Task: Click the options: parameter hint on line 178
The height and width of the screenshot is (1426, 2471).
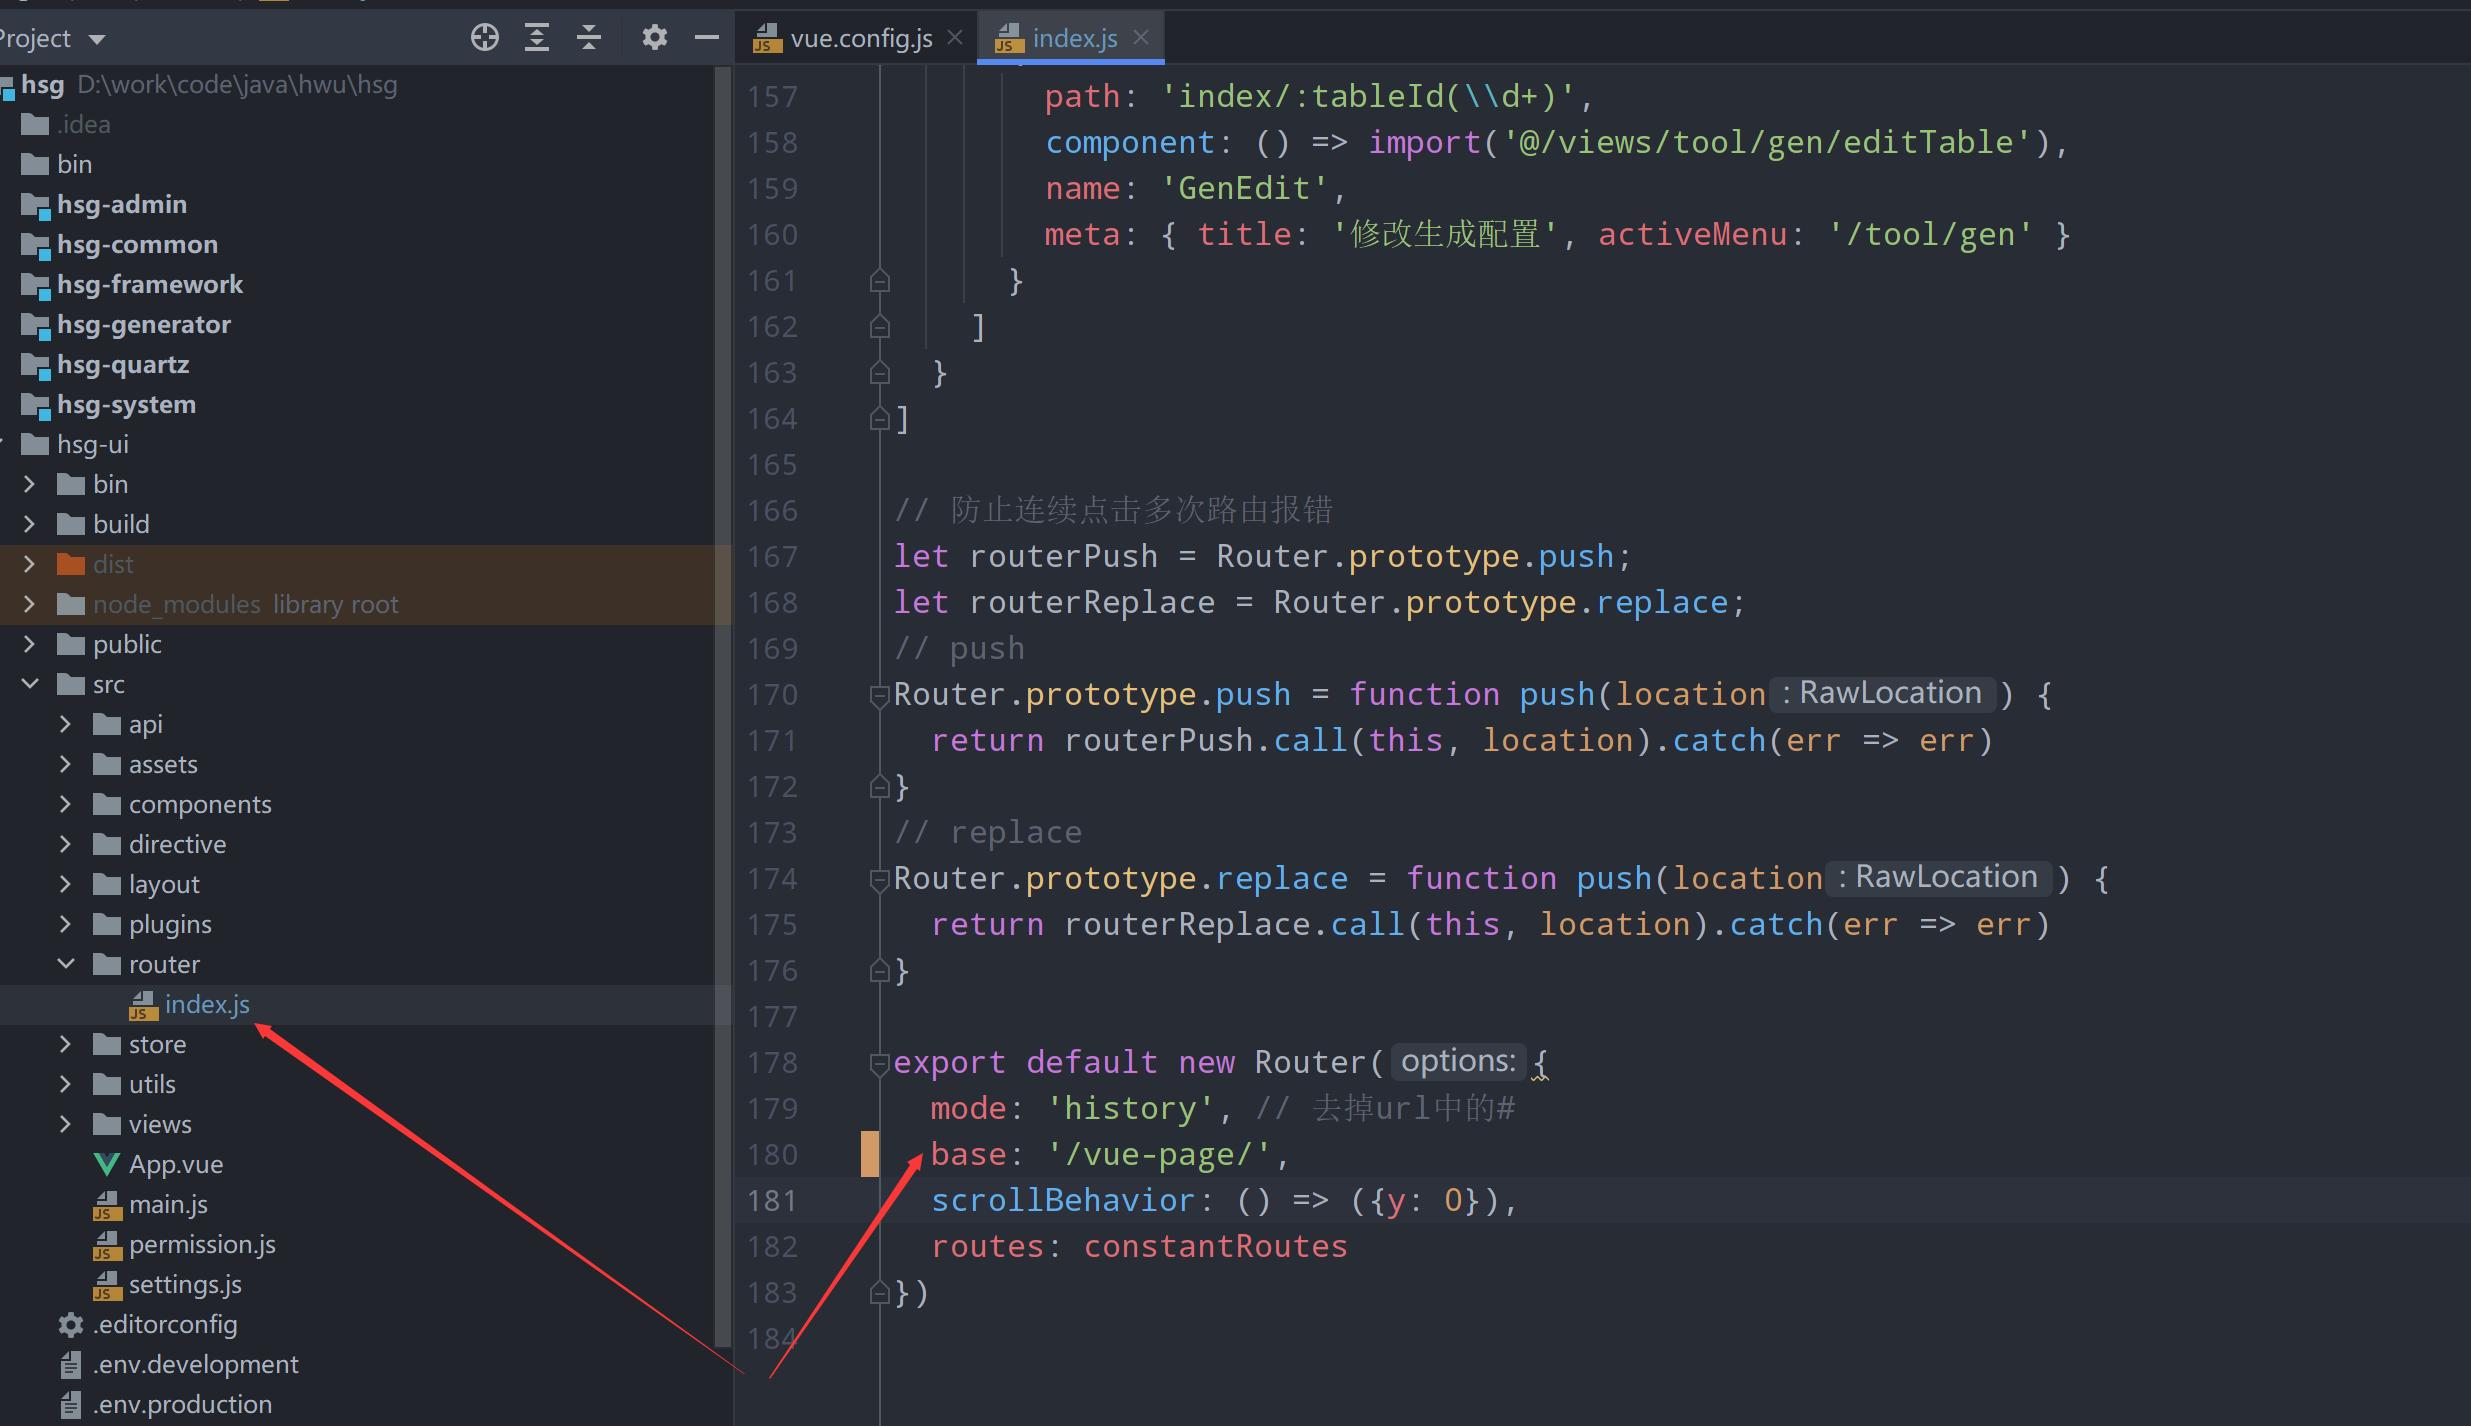Action: tap(1458, 1061)
